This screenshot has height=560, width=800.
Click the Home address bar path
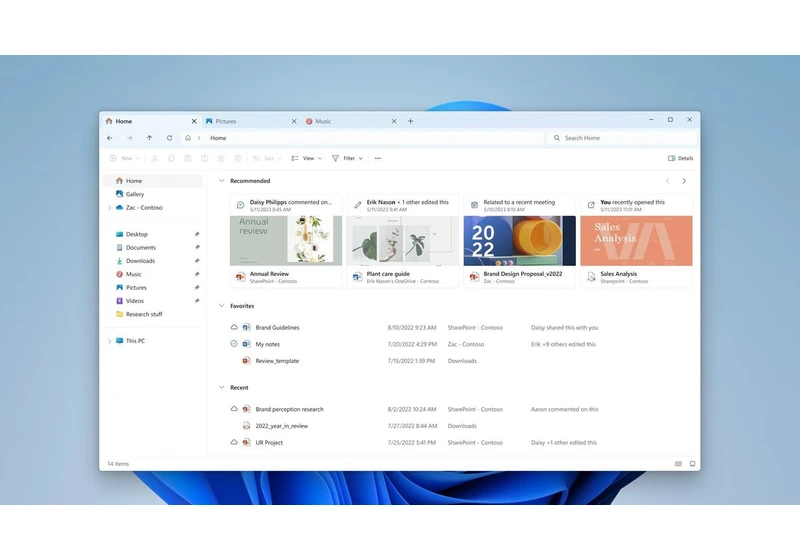pyautogui.click(x=218, y=138)
